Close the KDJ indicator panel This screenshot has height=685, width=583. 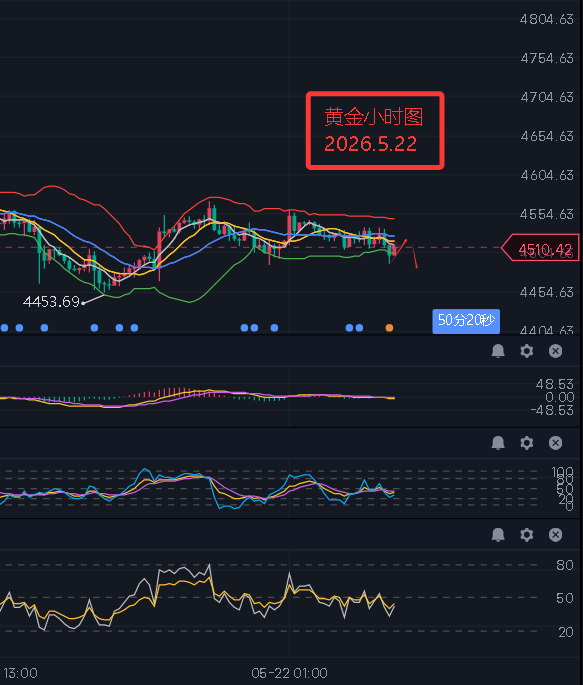[555, 443]
